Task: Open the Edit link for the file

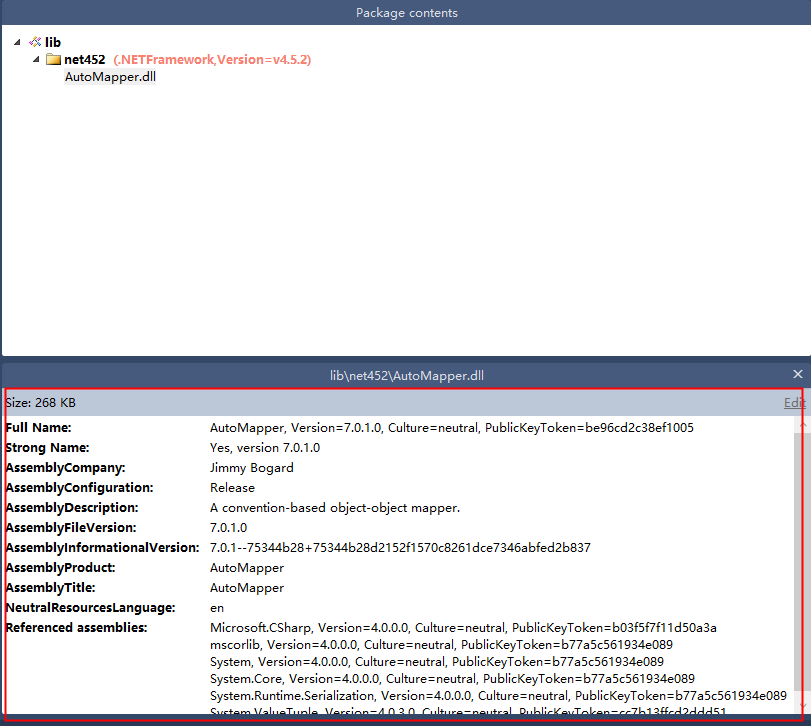Action: [794, 403]
